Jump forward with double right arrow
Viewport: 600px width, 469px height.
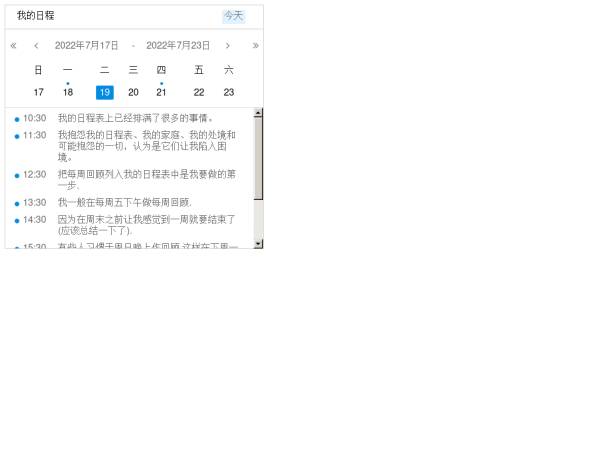255,46
